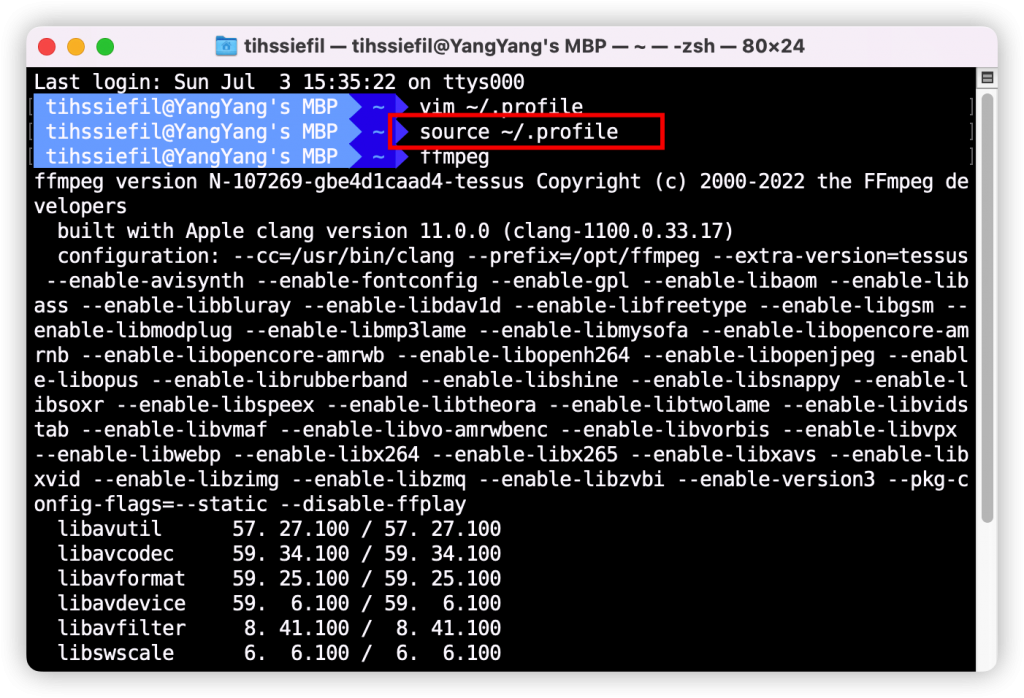Click the red close window button
This screenshot has width=1024, height=698.
point(47,47)
